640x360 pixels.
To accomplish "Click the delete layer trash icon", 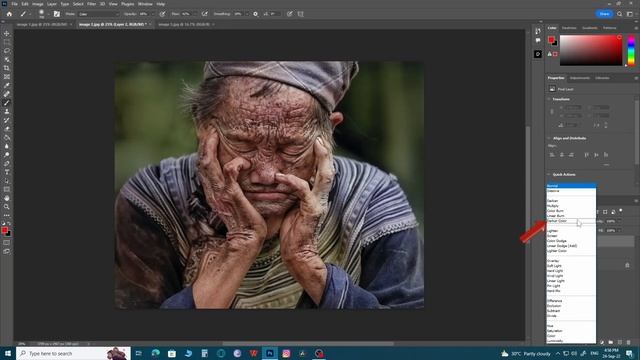I will 629,342.
